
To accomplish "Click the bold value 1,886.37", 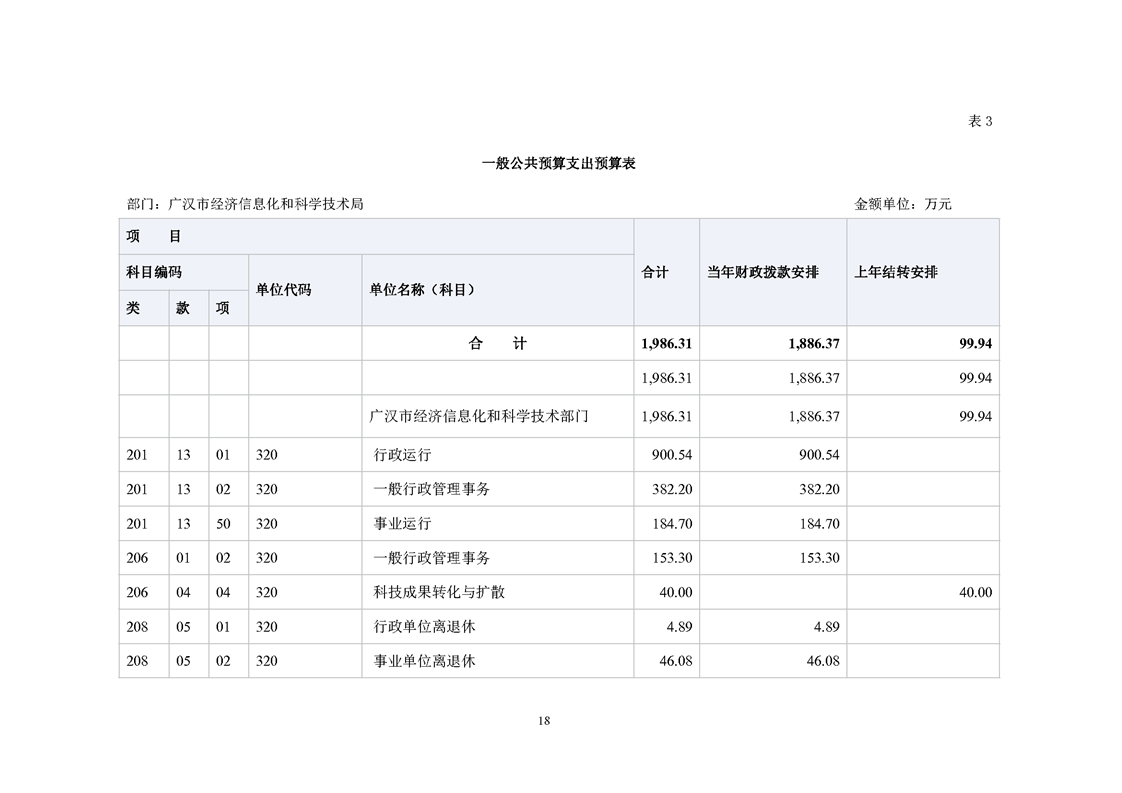I will [814, 344].
